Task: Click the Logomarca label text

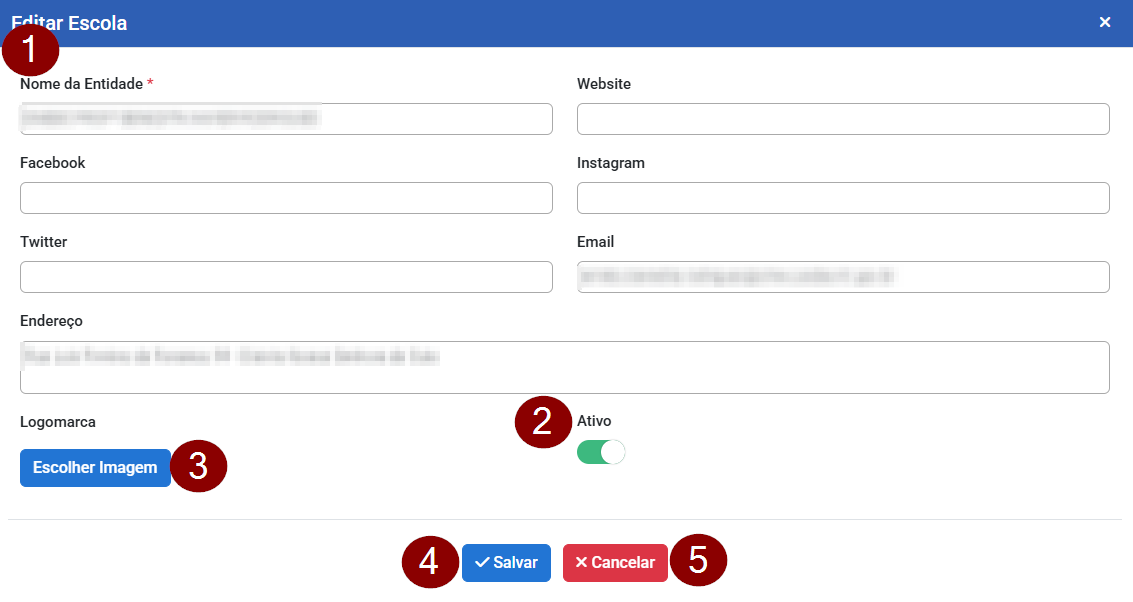Action: click(58, 422)
